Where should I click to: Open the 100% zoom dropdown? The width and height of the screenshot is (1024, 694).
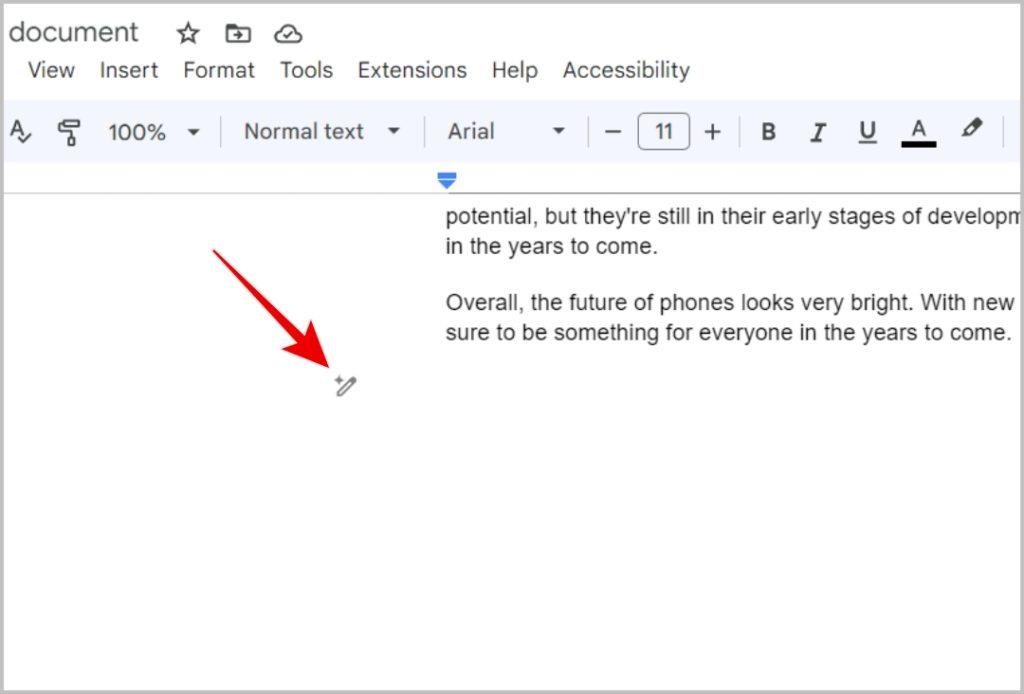coord(154,132)
